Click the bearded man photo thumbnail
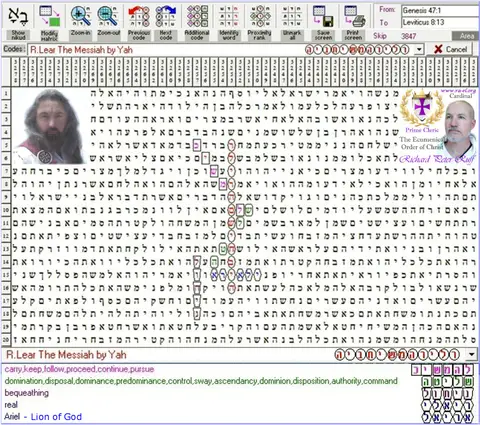The width and height of the screenshot is (480, 425). point(50,127)
